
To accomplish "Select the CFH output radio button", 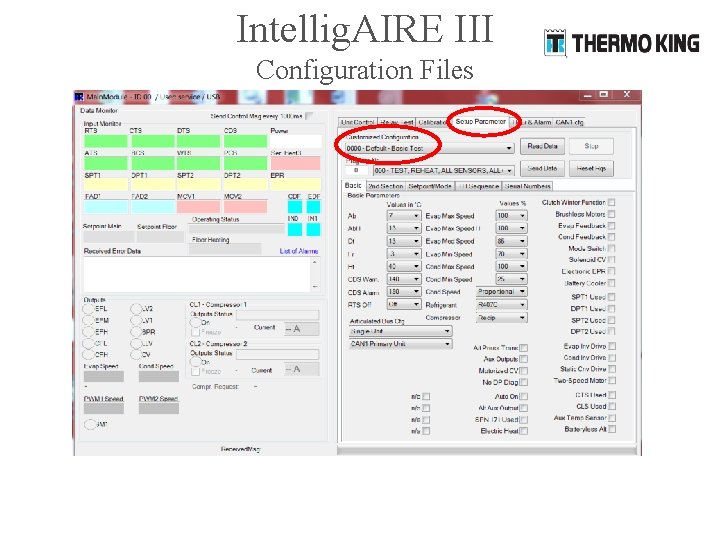I will (x=88, y=354).
